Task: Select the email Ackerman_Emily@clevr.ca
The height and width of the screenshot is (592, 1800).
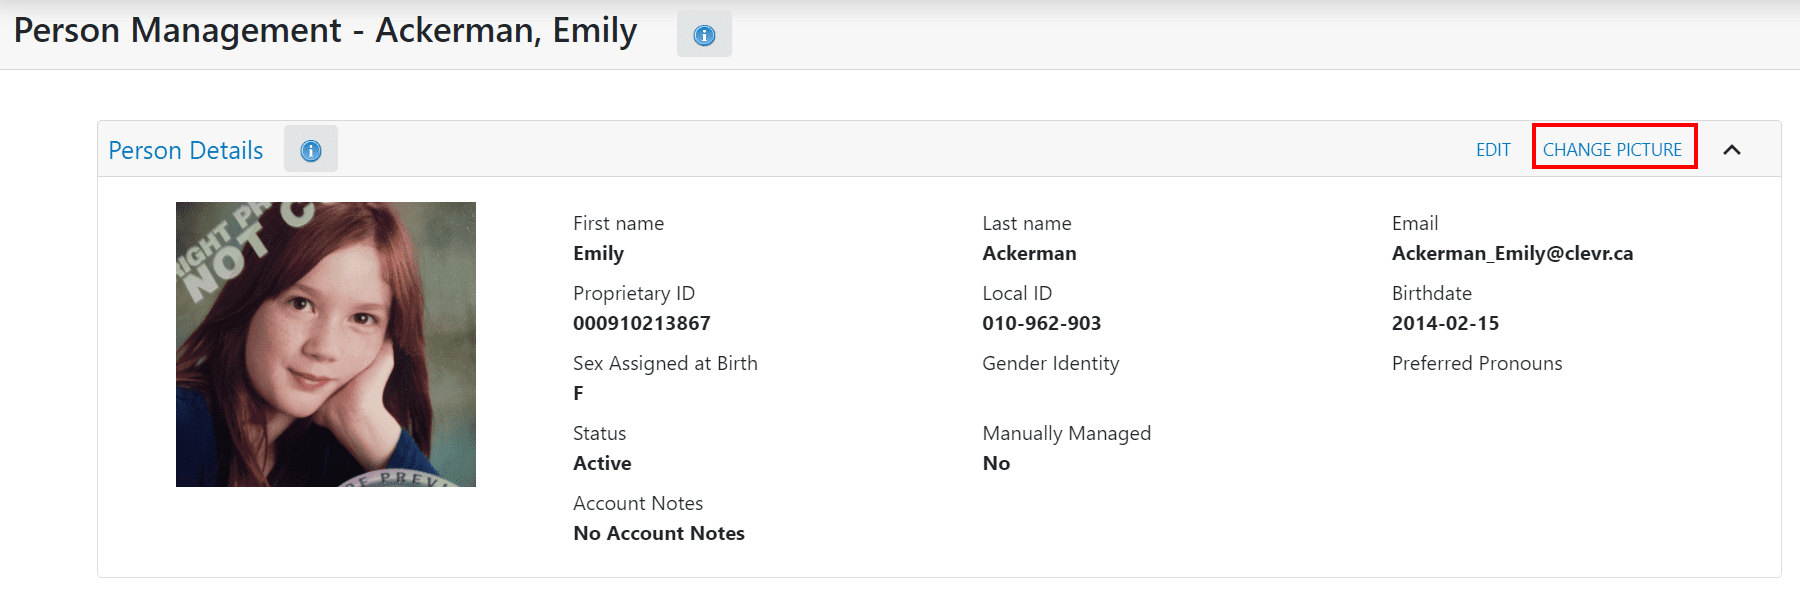Action: pyautogui.click(x=1512, y=253)
